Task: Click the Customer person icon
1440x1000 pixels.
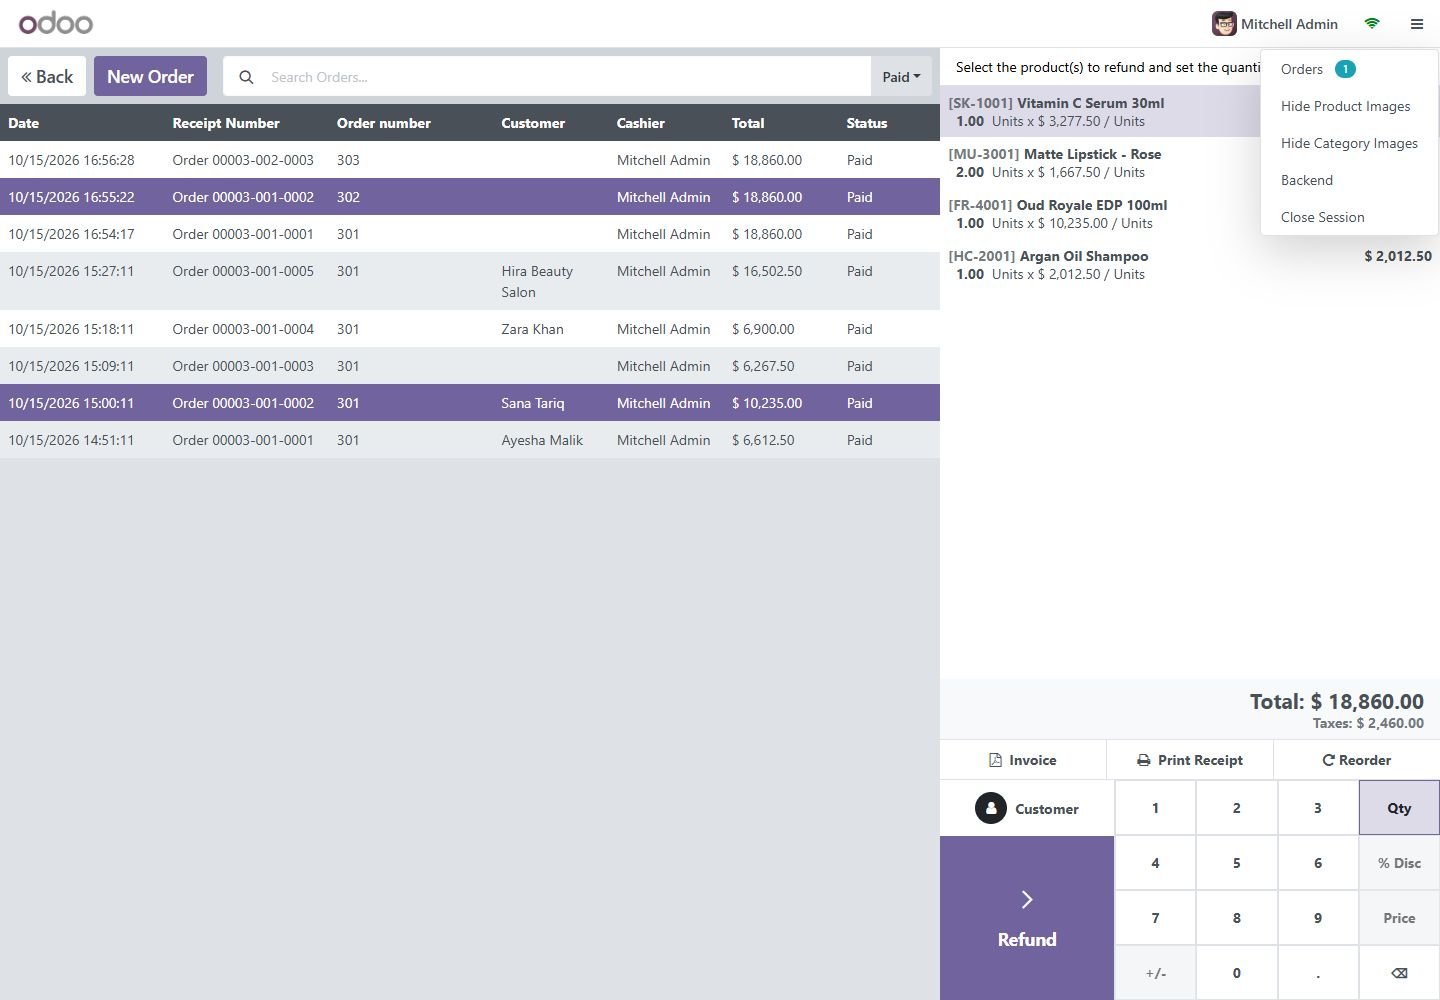Action: pyautogui.click(x=991, y=808)
